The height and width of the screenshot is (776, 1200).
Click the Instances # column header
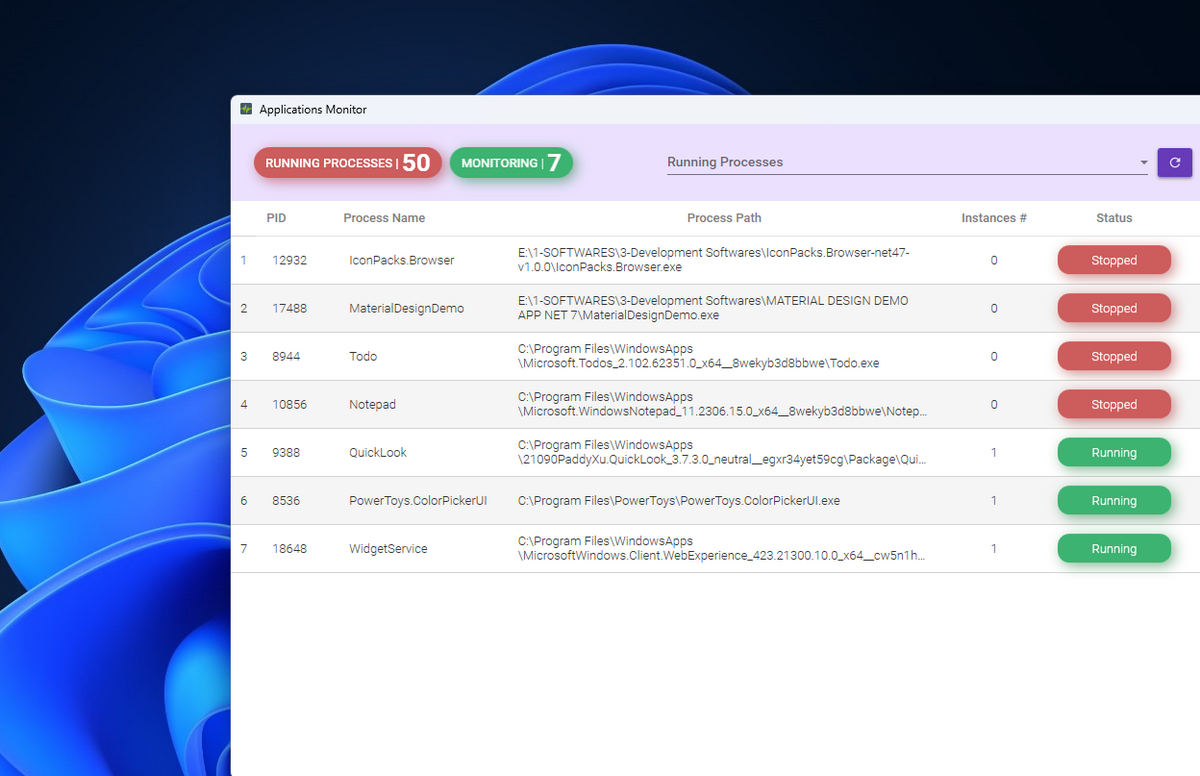point(993,218)
